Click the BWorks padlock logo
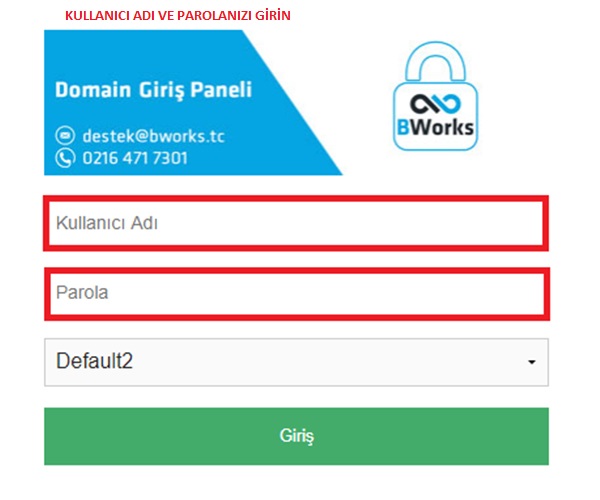The width and height of the screenshot is (600, 500). (435, 96)
